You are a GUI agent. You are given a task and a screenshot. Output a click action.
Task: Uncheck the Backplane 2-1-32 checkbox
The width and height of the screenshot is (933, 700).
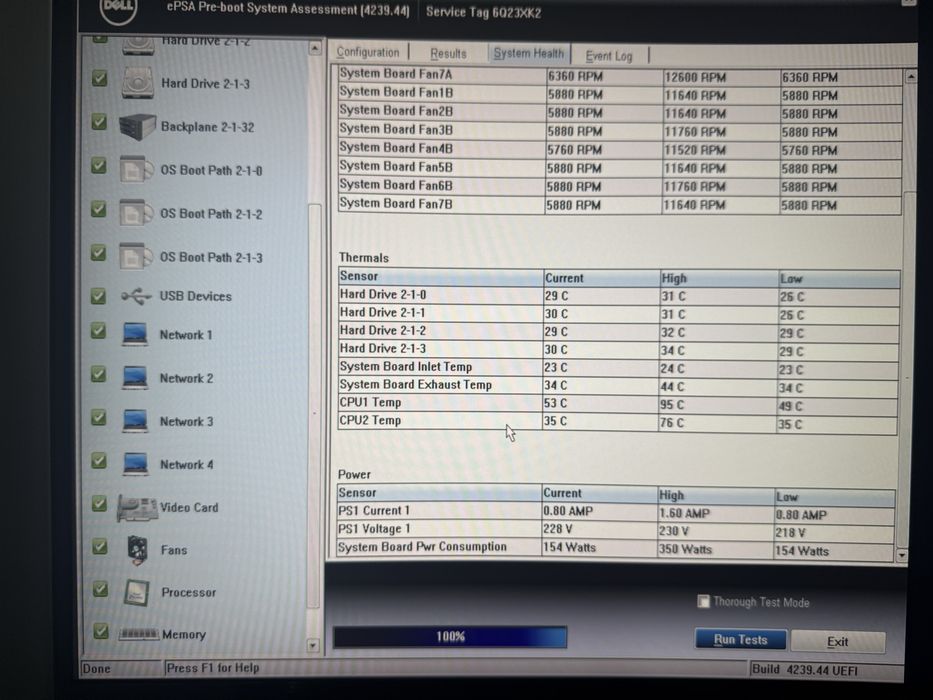click(99, 121)
